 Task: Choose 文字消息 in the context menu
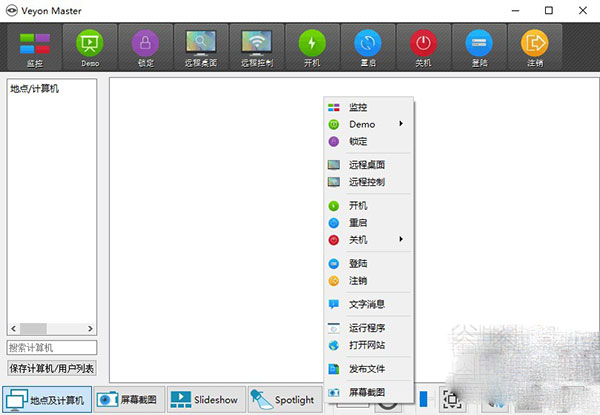click(368, 304)
